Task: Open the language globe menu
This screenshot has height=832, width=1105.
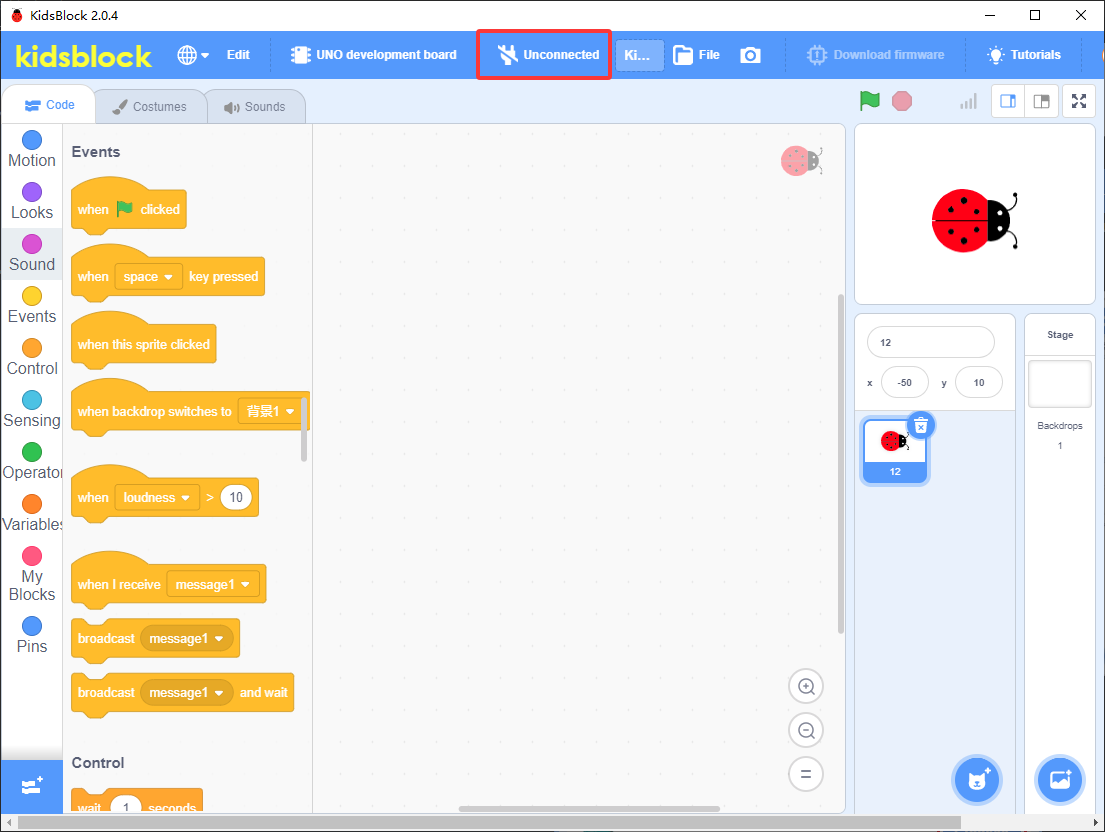Action: [193, 55]
